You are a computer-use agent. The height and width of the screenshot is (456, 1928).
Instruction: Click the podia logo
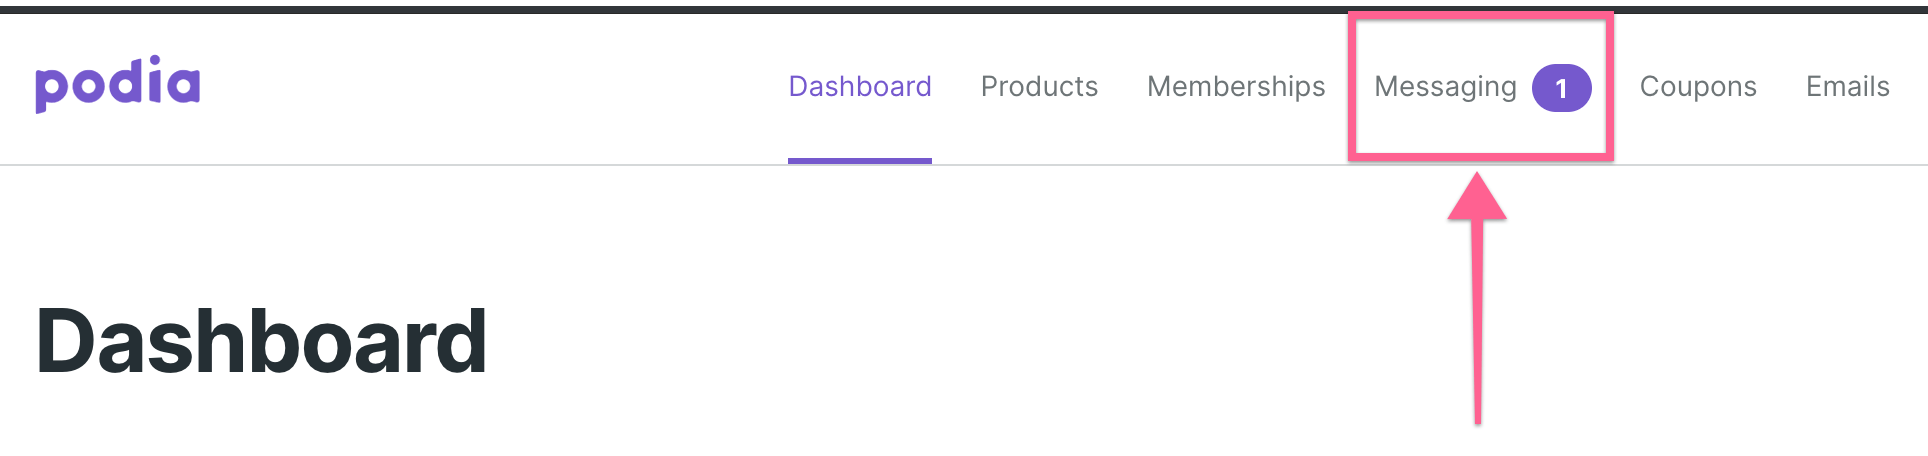point(118,84)
